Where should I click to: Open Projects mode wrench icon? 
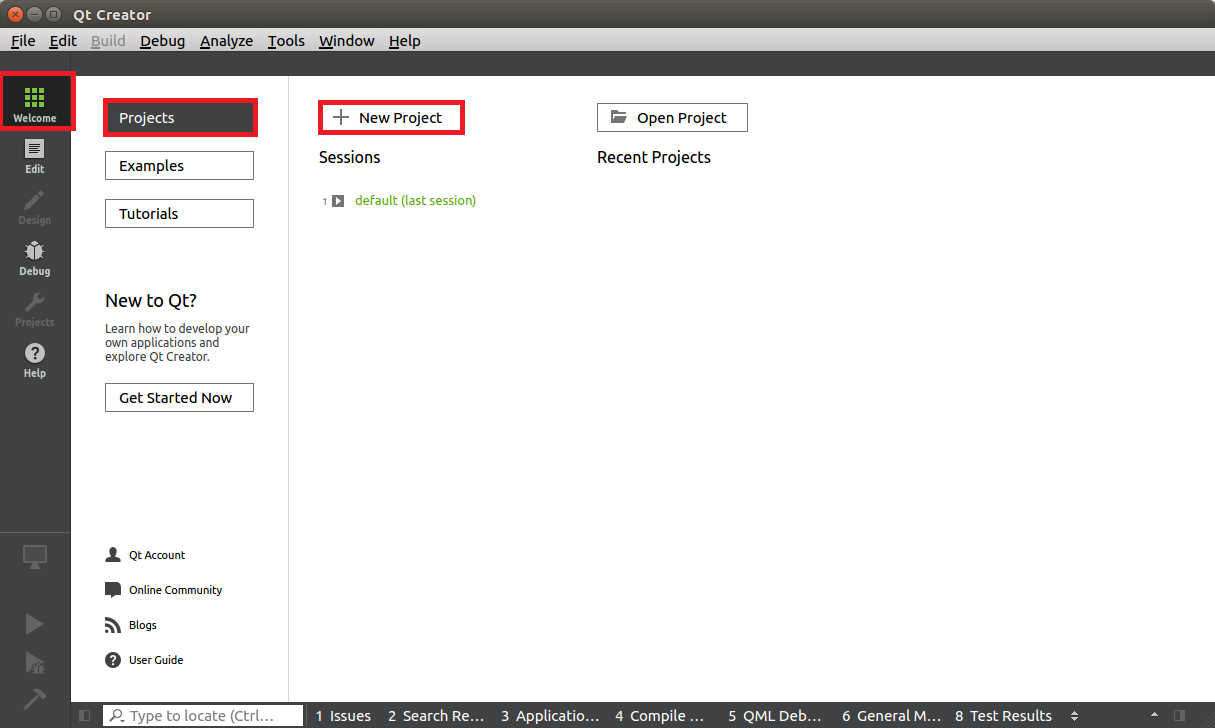tap(35, 303)
